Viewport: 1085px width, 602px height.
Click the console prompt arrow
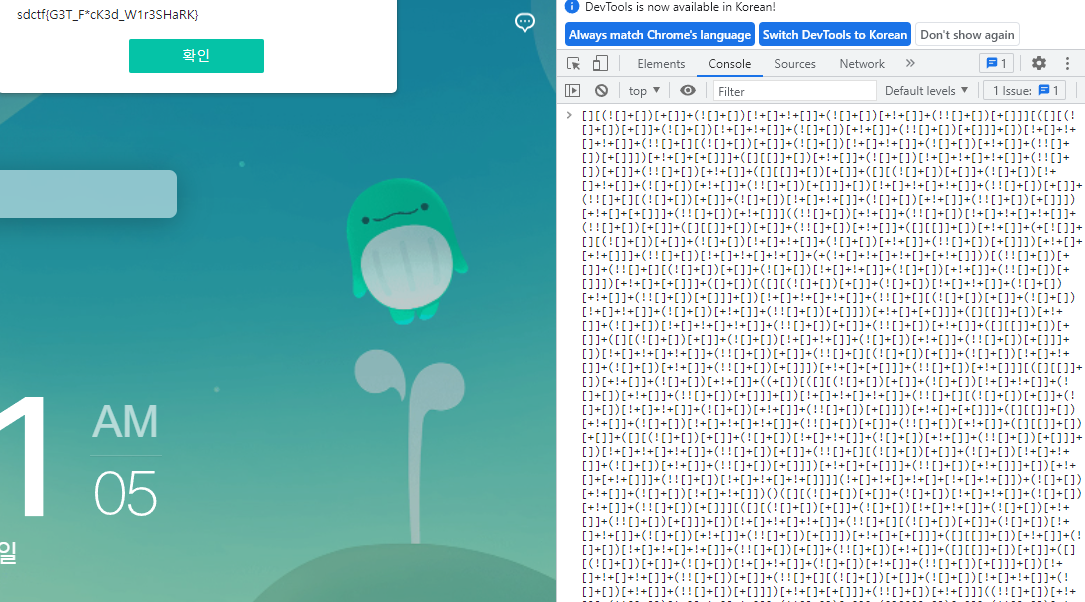tap(569, 116)
